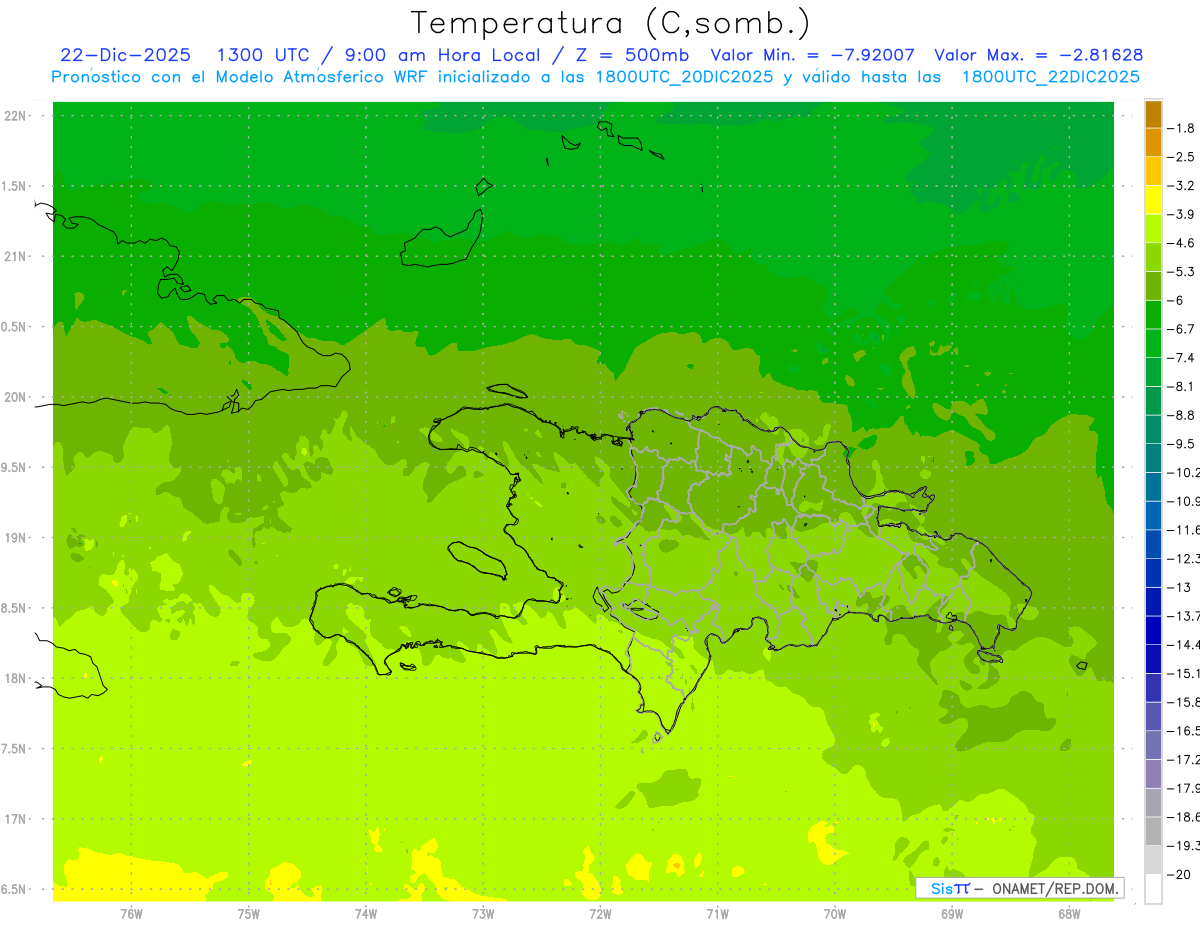Click the "-1.8" colorbar value

click(1182, 128)
